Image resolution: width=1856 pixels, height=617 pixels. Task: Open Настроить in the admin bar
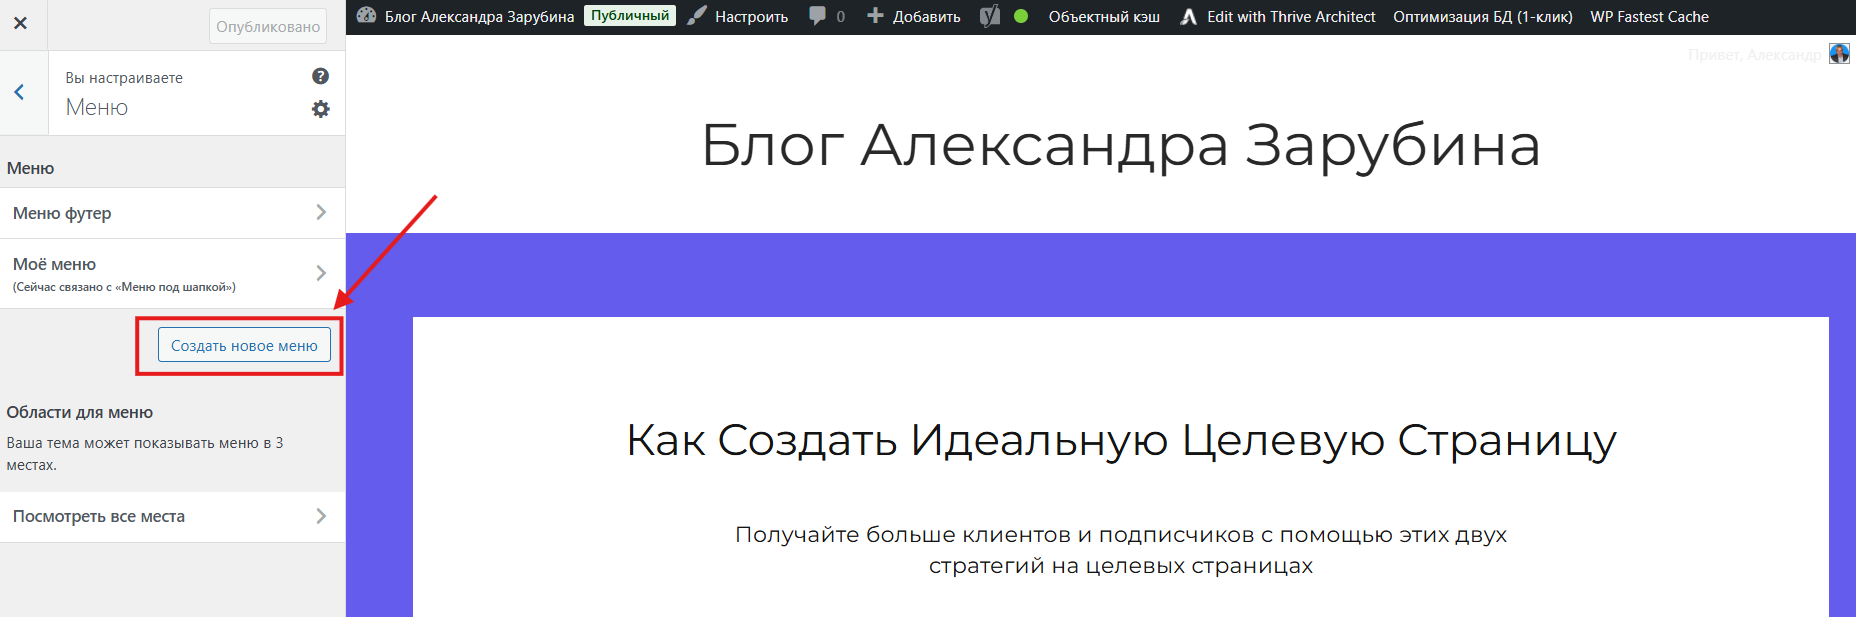751,17
